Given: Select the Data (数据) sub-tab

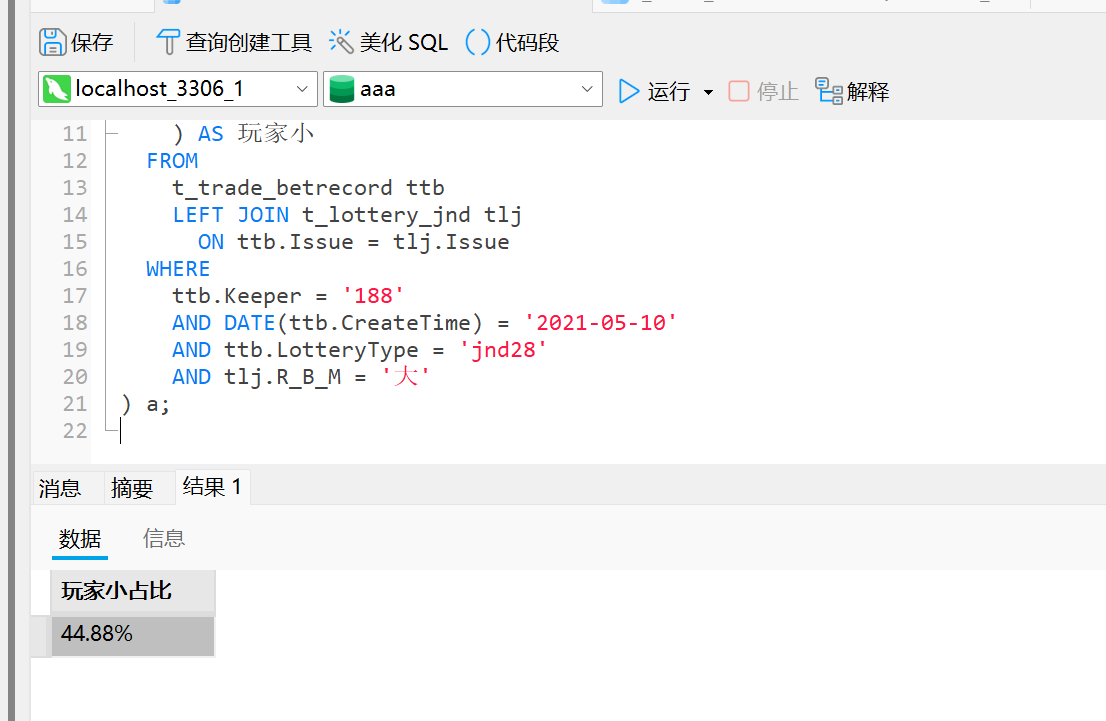Looking at the screenshot, I should pos(80,539).
